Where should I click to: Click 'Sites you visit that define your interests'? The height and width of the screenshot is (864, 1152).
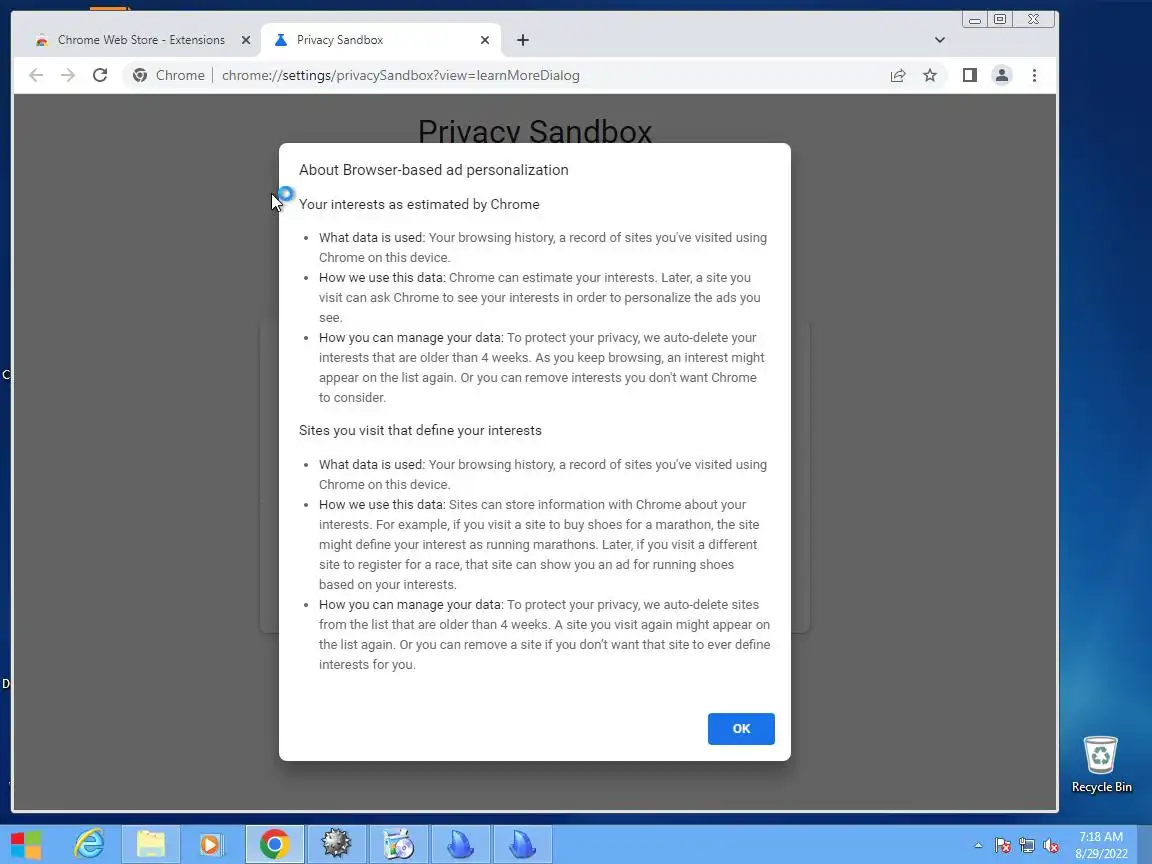(420, 431)
